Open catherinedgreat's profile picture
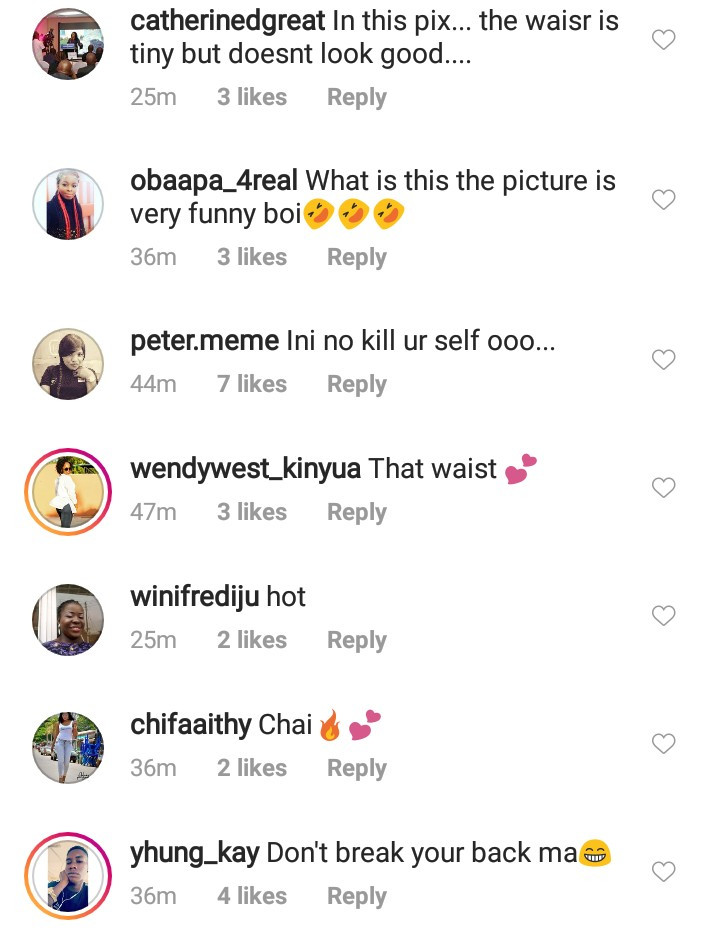The height and width of the screenshot is (939, 720). 68,44
